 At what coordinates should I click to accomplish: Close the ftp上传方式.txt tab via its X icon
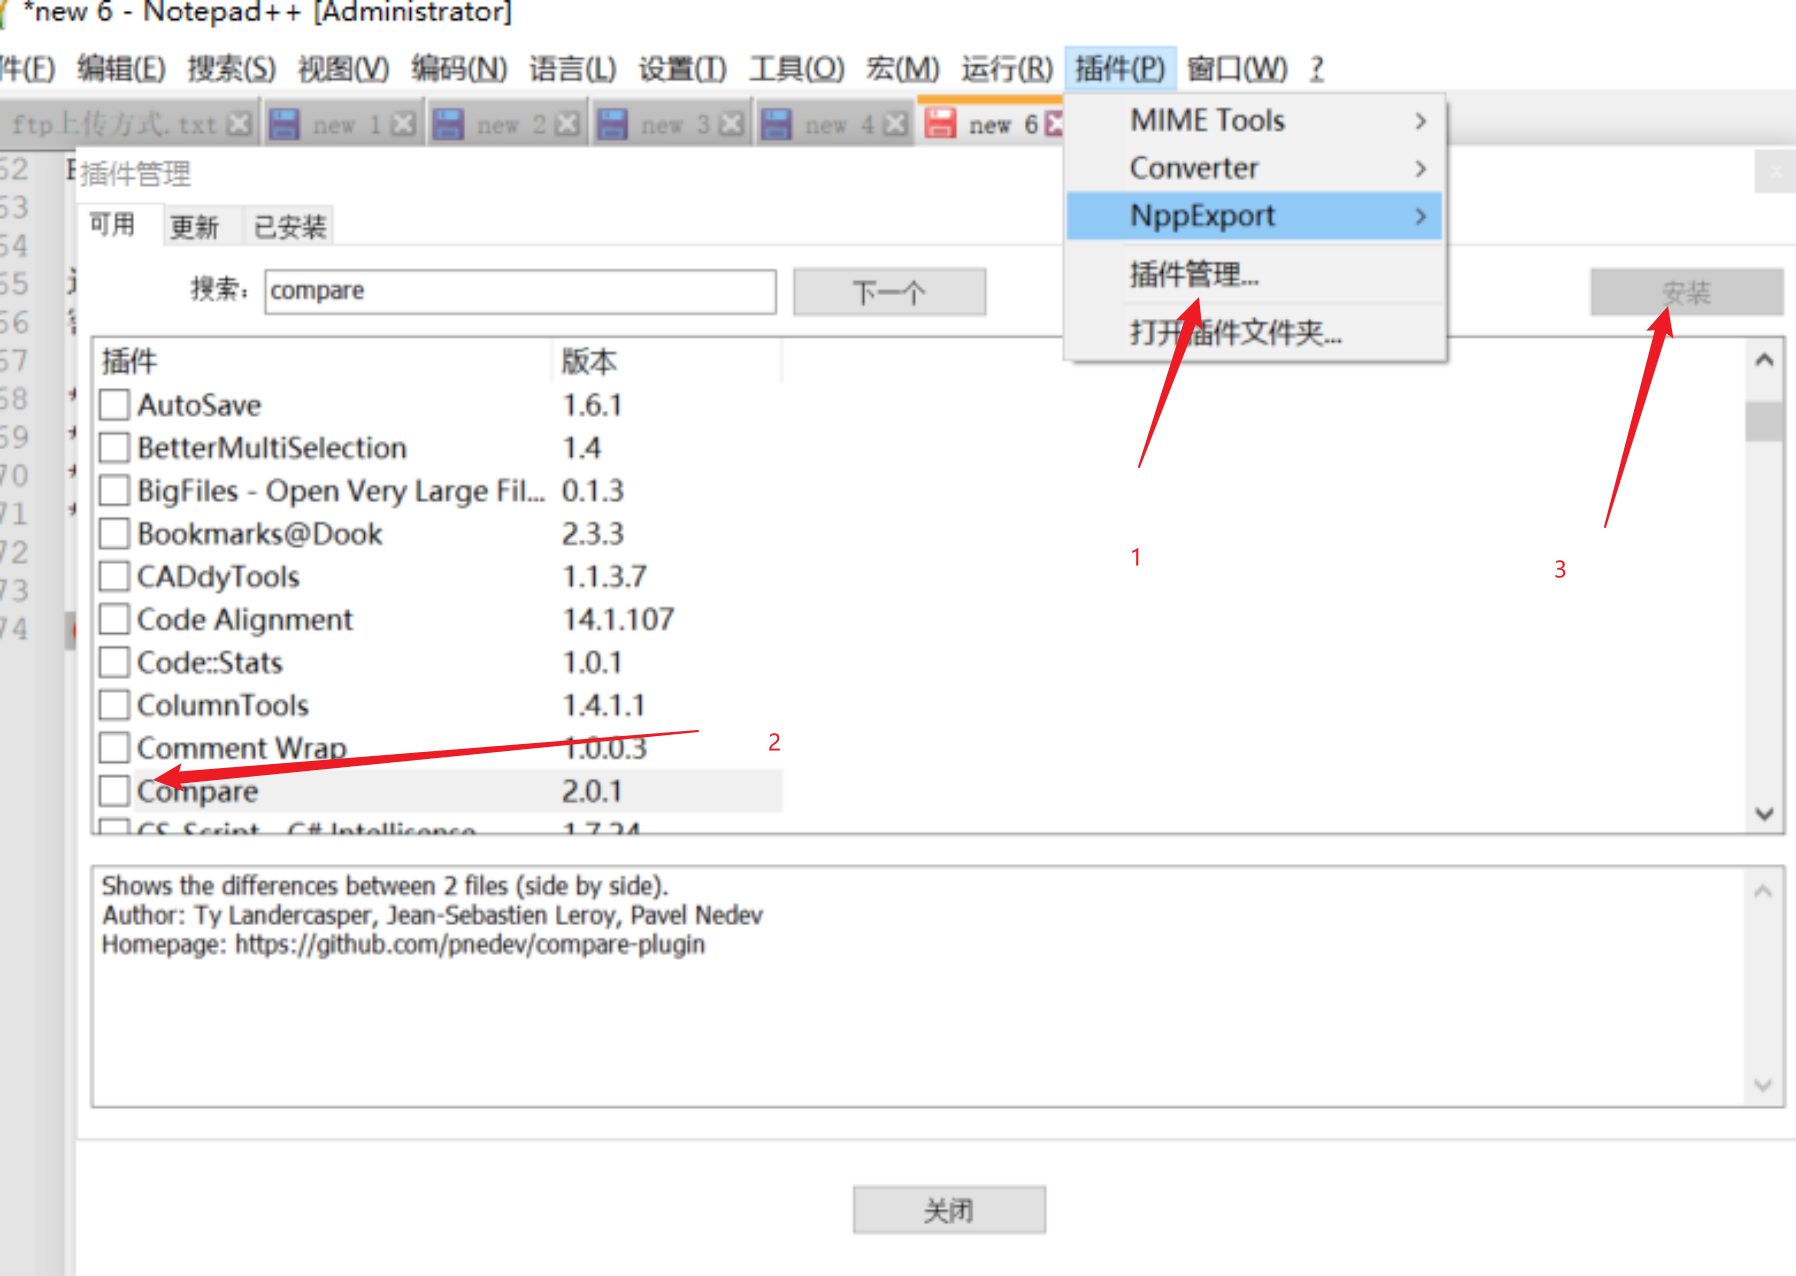(239, 122)
